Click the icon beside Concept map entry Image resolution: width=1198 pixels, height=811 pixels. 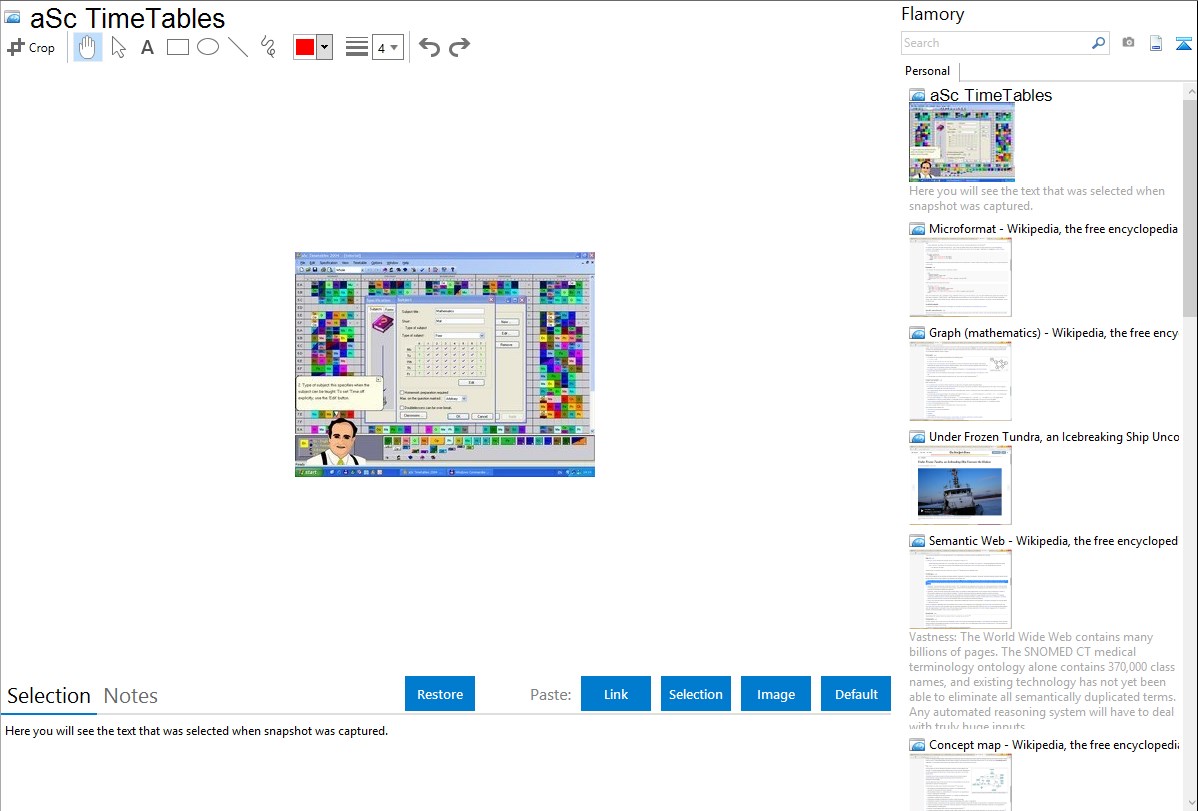(917, 744)
